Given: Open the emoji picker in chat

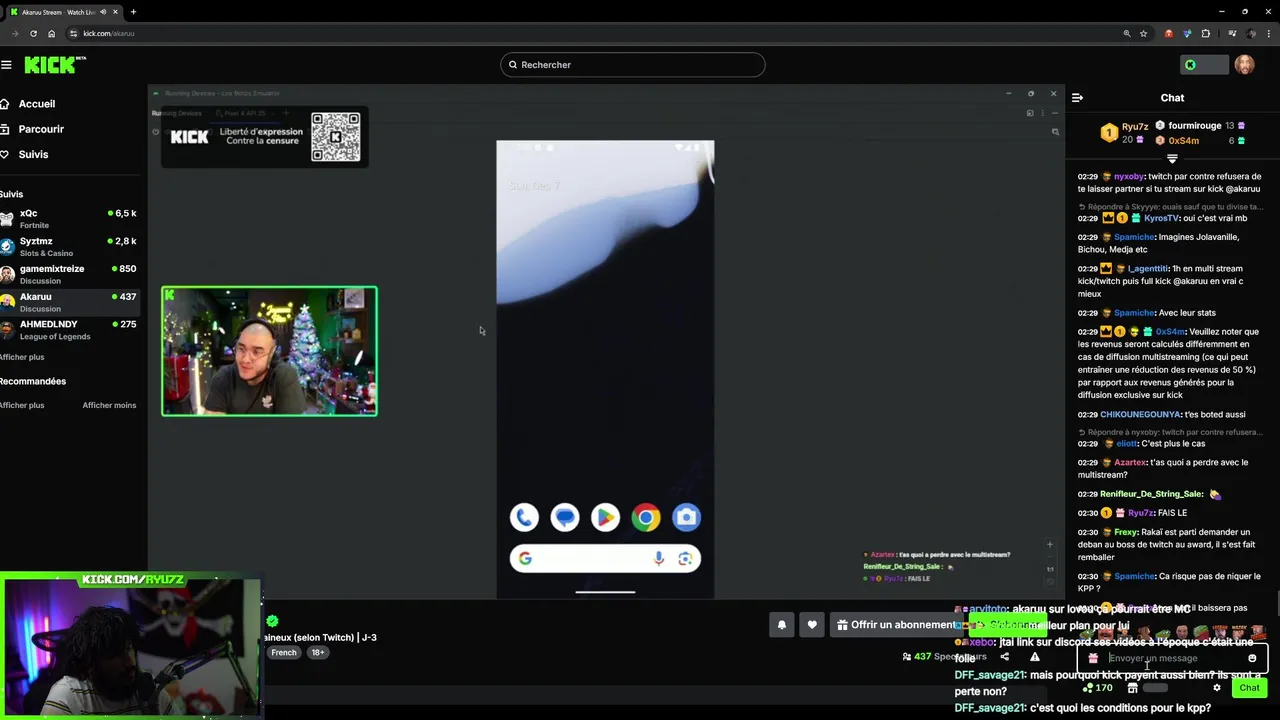Looking at the screenshot, I should click(1252, 658).
